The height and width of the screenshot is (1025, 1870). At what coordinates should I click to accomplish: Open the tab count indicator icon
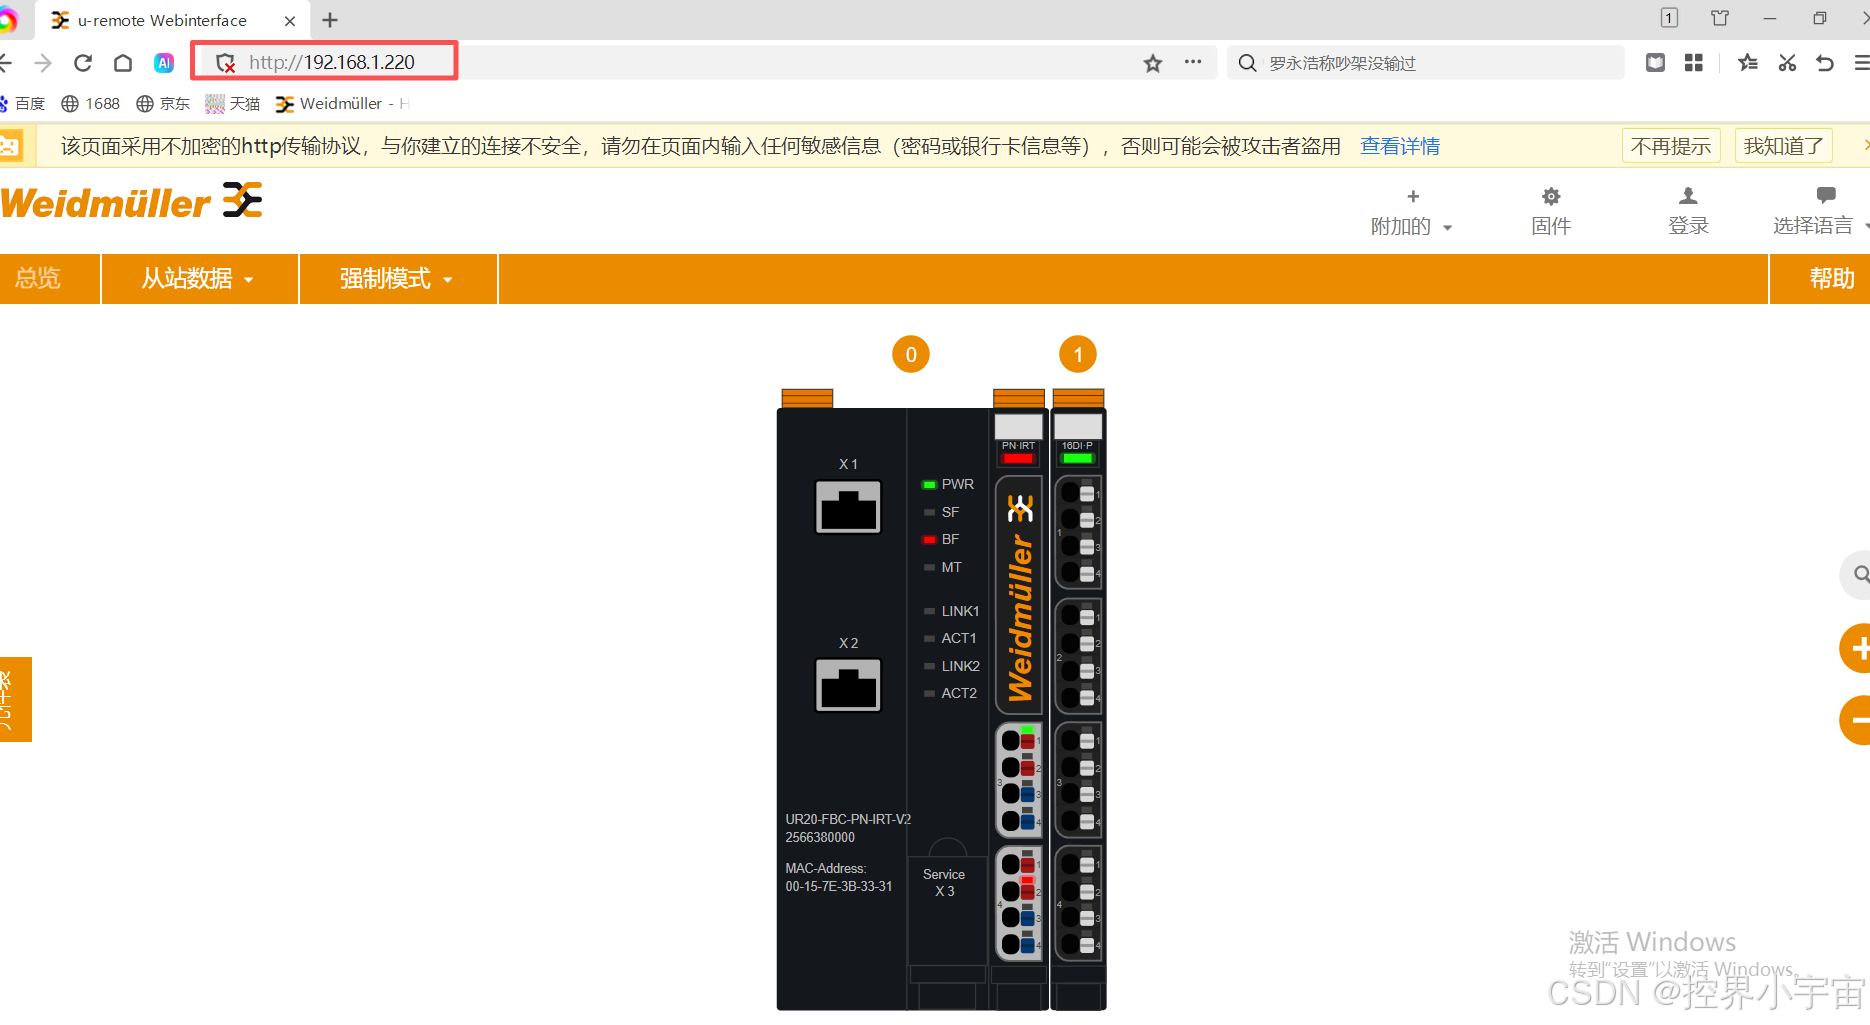[1669, 18]
